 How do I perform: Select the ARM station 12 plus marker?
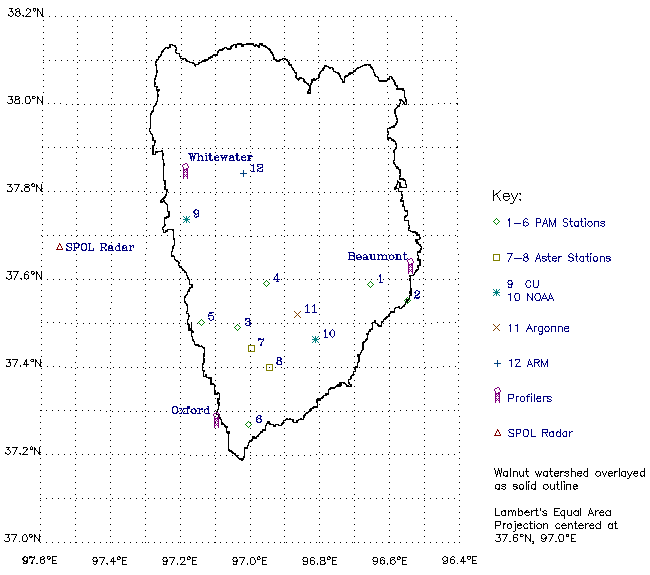pos(243,173)
